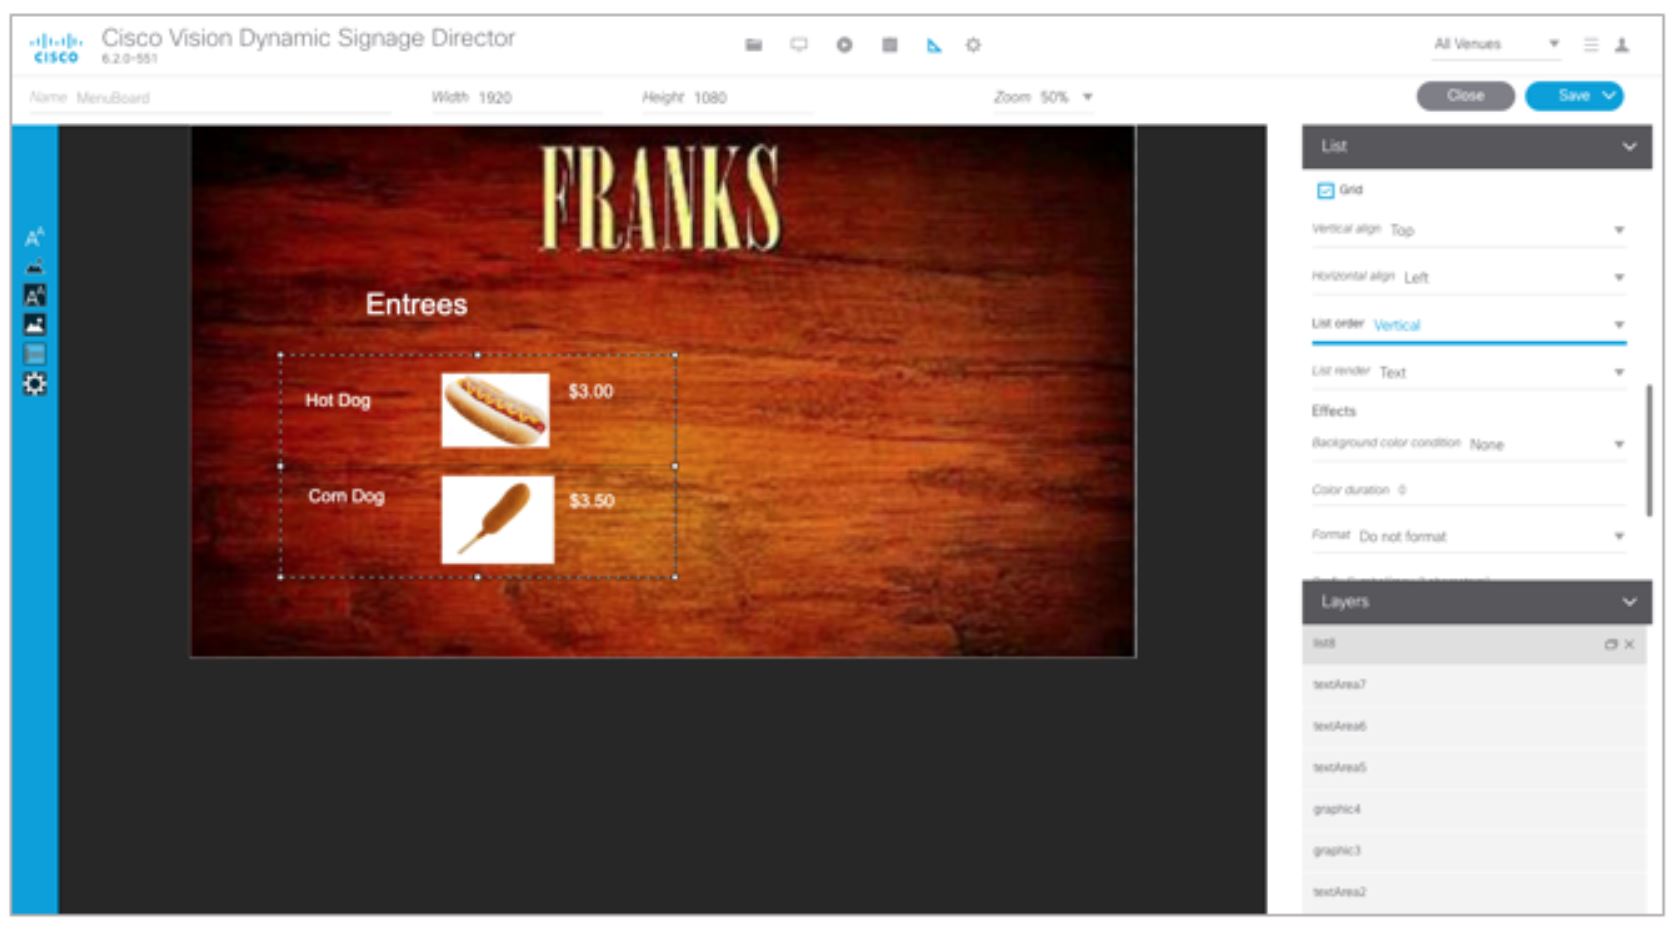This screenshot has width=1675, height=935.
Task: Click the Close button
Action: [1465, 96]
